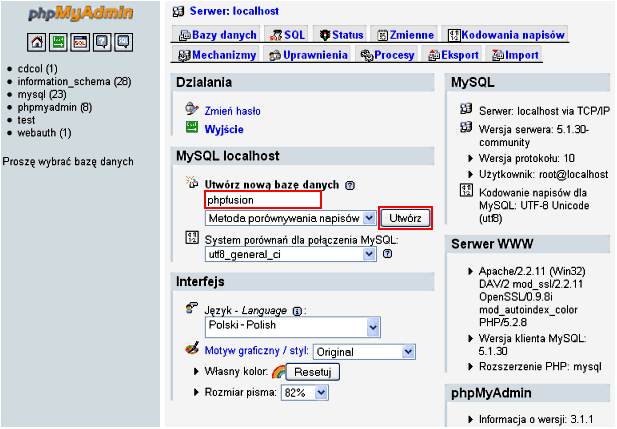
Task: Open the Uprawnienia tab
Action: click(x=308, y=55)
